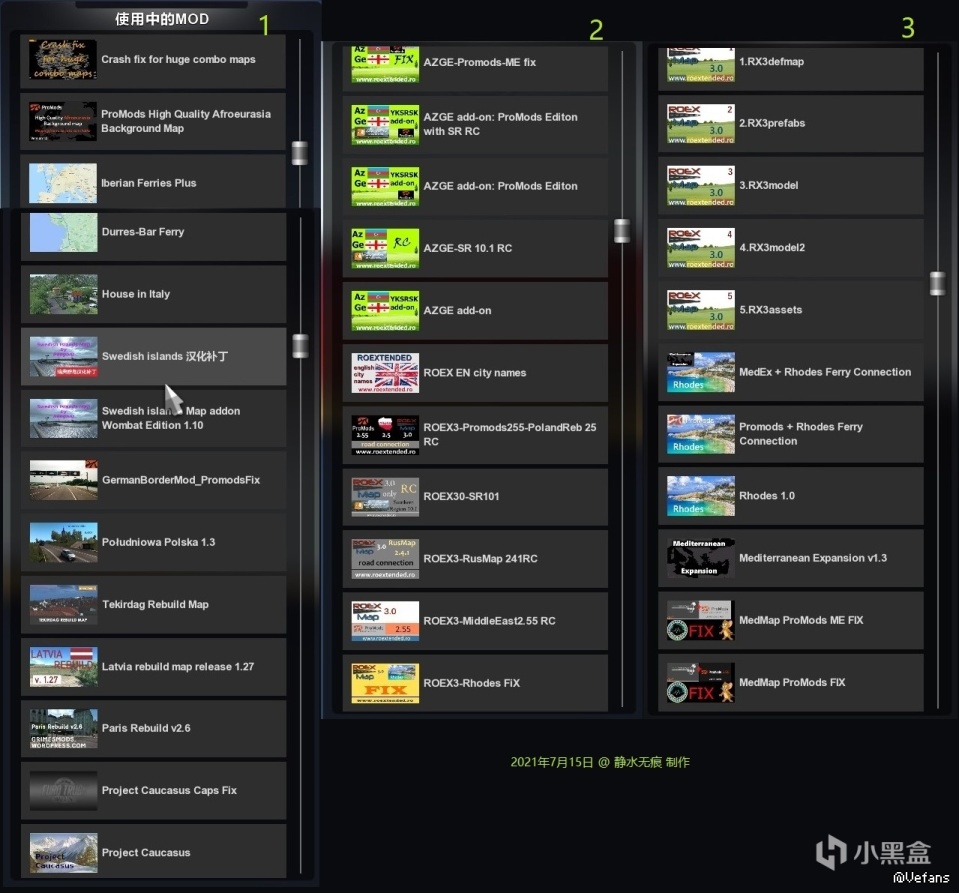The width and height of the screenshot is (959, 893).
Task: Click the AZGE-SR 10.1 RC icon
Action: (x=385, y=248)
